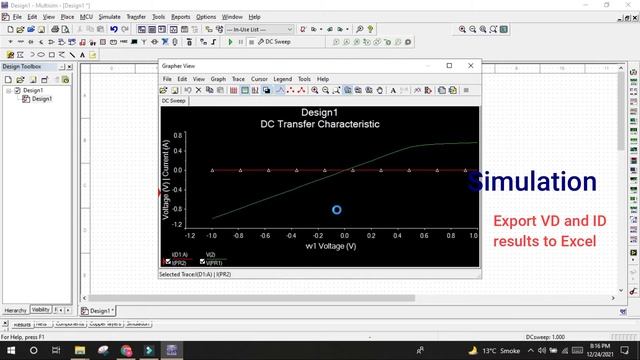
Task: Click the Undo arrow in the main toolbar
Action: point(114,29)
